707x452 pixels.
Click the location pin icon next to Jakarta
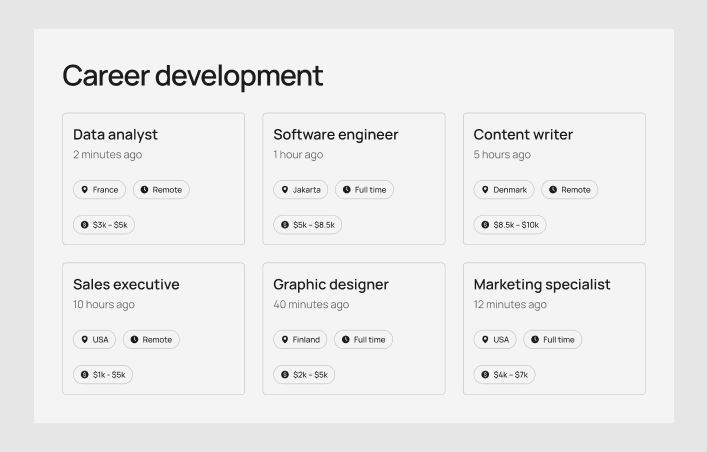[x=285, y=190]
